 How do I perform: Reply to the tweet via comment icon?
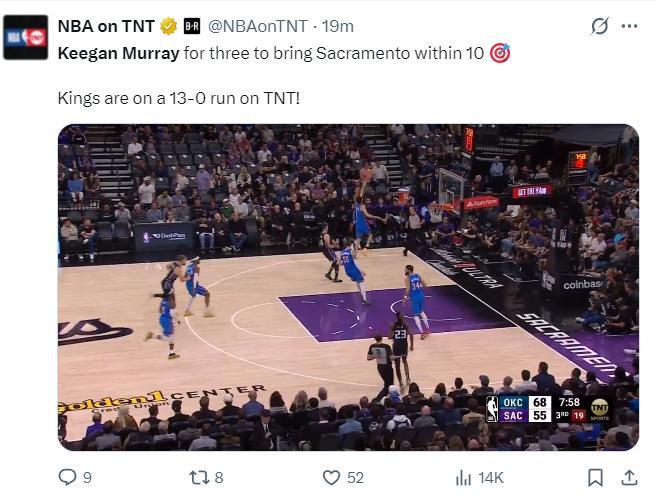pos(67,477)
